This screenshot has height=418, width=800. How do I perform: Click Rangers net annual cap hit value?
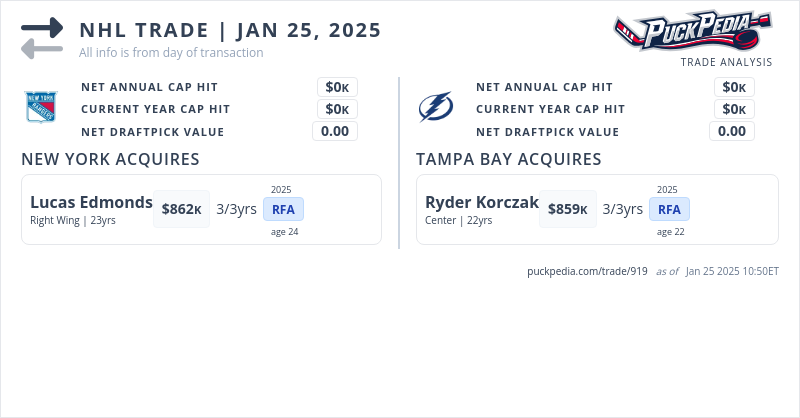pos(337,87)
